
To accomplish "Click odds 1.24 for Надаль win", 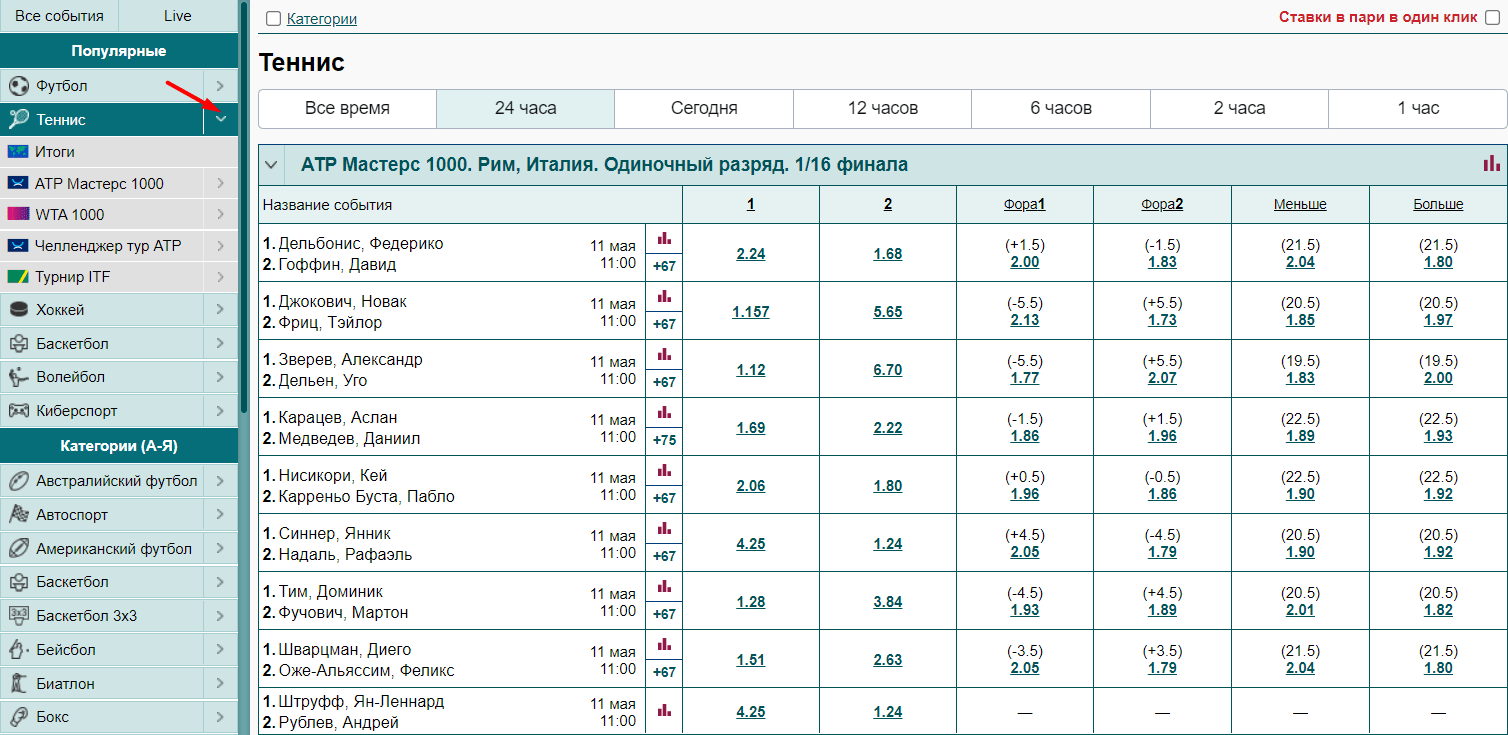I will [x=888, y=544].
